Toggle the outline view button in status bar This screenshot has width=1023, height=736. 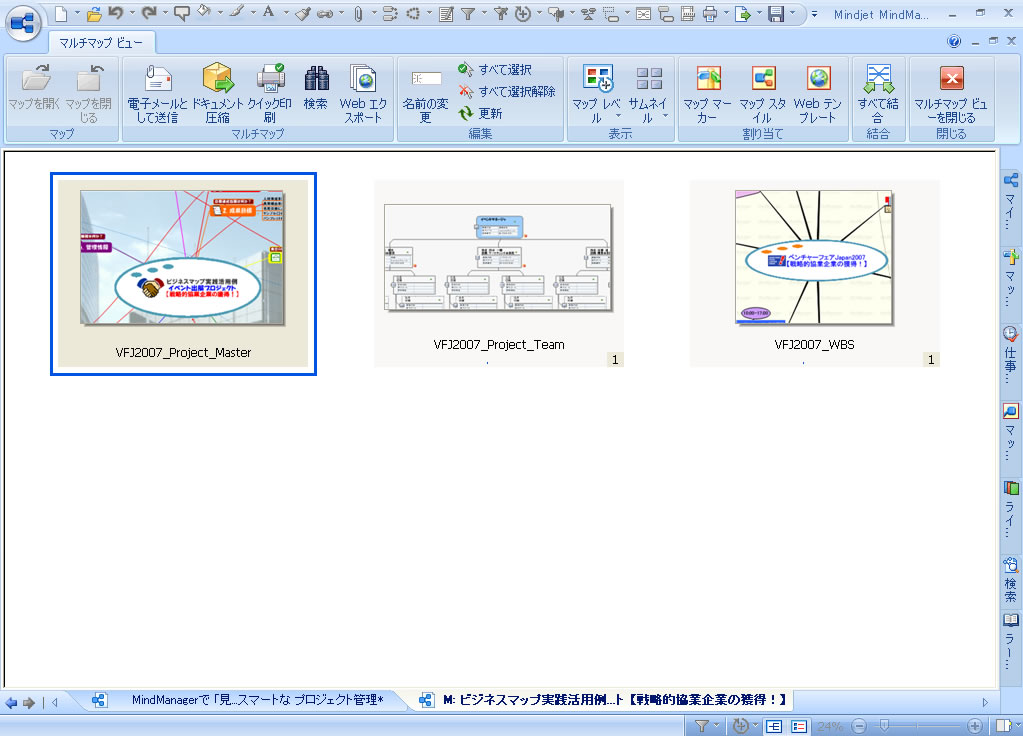[799, 726]
